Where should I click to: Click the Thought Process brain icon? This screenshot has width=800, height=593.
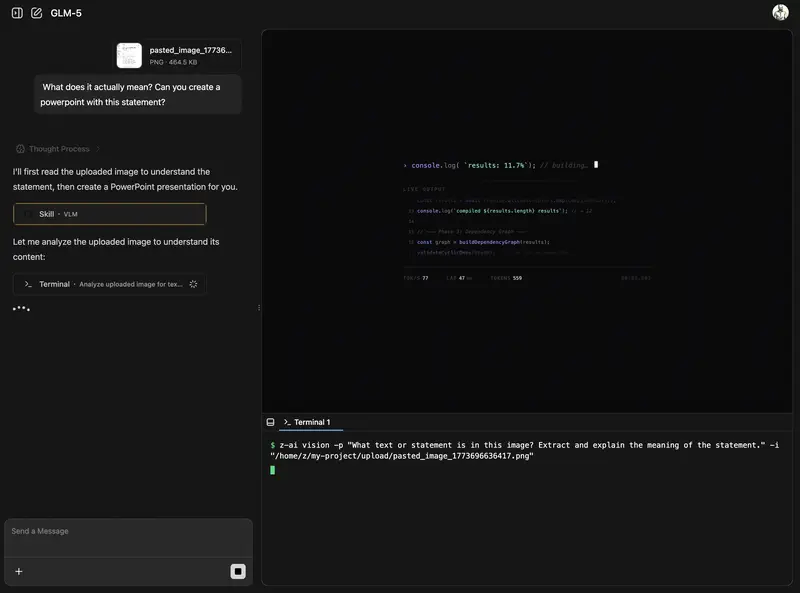click(x=22, y=148)
